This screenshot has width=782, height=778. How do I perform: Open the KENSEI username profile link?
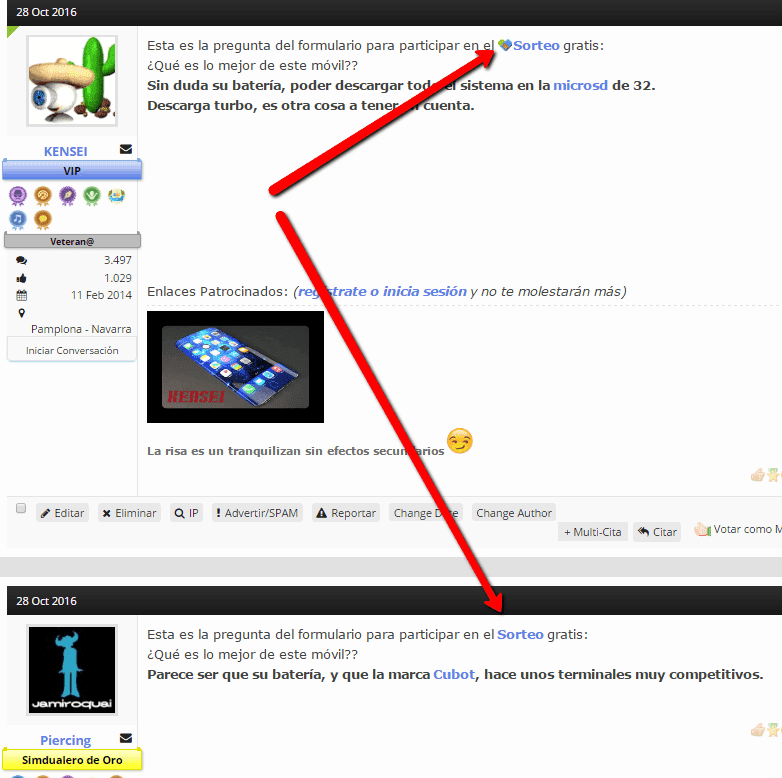(x=65, y=152)
